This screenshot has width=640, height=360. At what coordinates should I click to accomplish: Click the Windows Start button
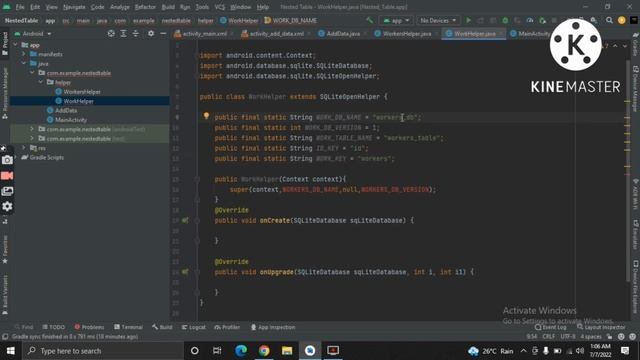pyautogui.click(x=11, y=351)
